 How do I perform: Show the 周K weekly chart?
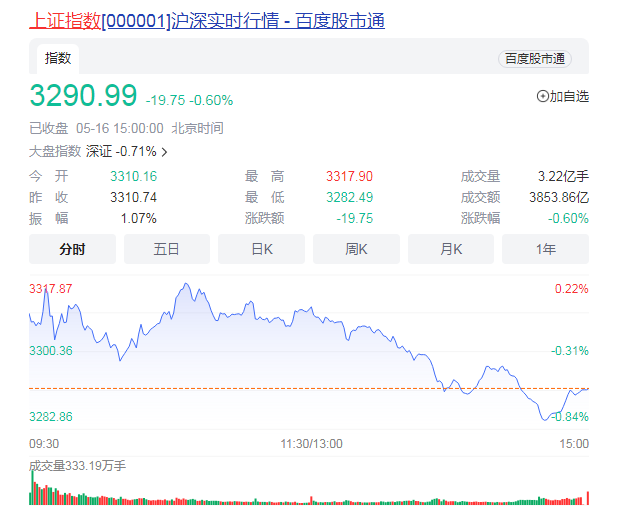[x=356, y=249]
